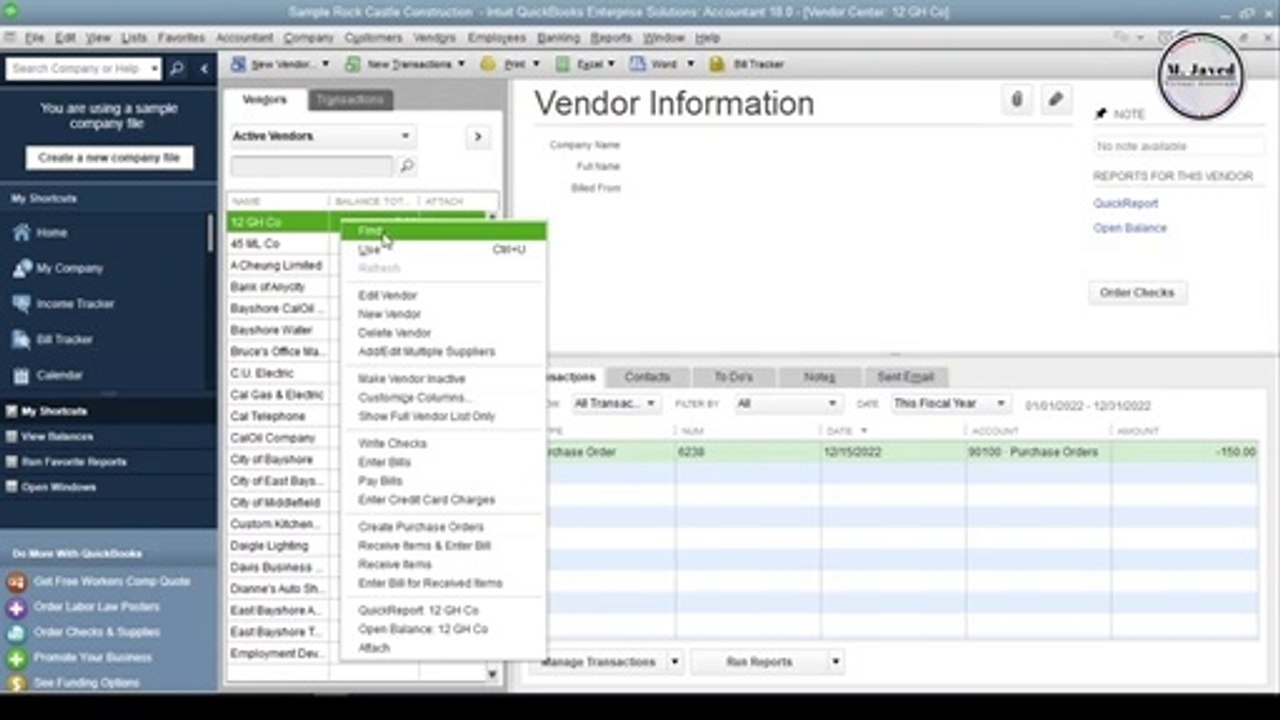Image resolution: width=1280 pixels, height=720 pixels.
Task: Open the Home shortcut icon
Action: point(21,232)
